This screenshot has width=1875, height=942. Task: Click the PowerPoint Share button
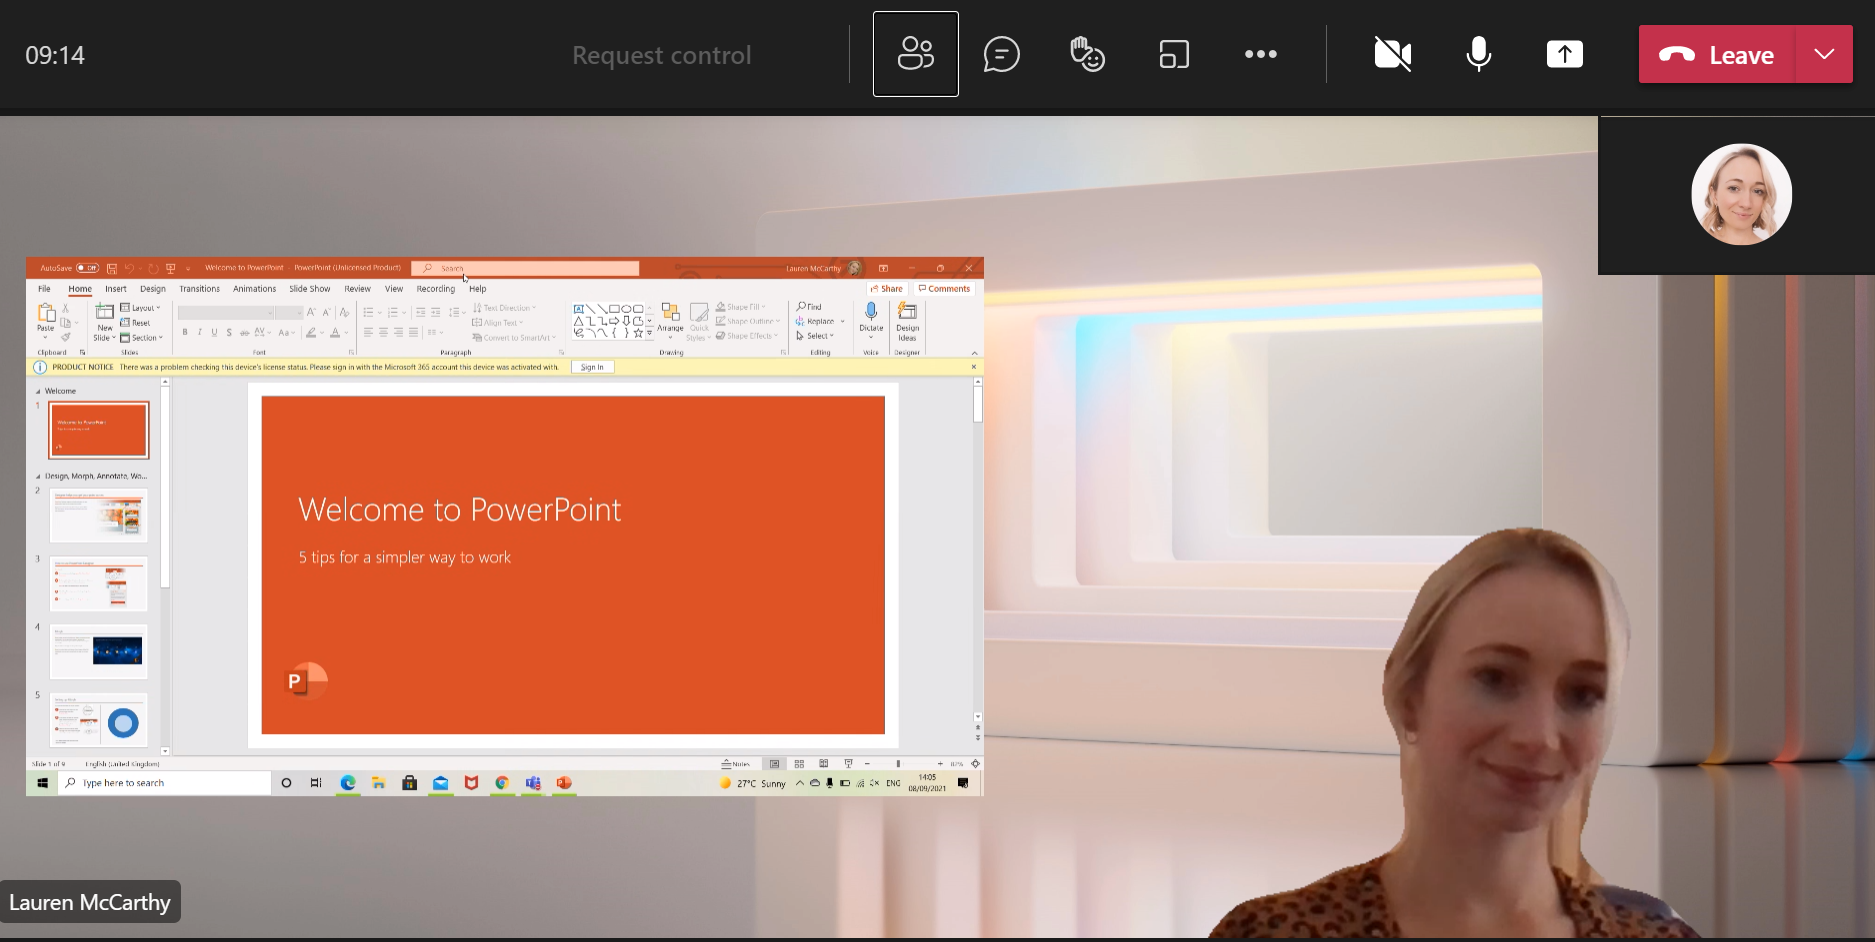(886, 289)
